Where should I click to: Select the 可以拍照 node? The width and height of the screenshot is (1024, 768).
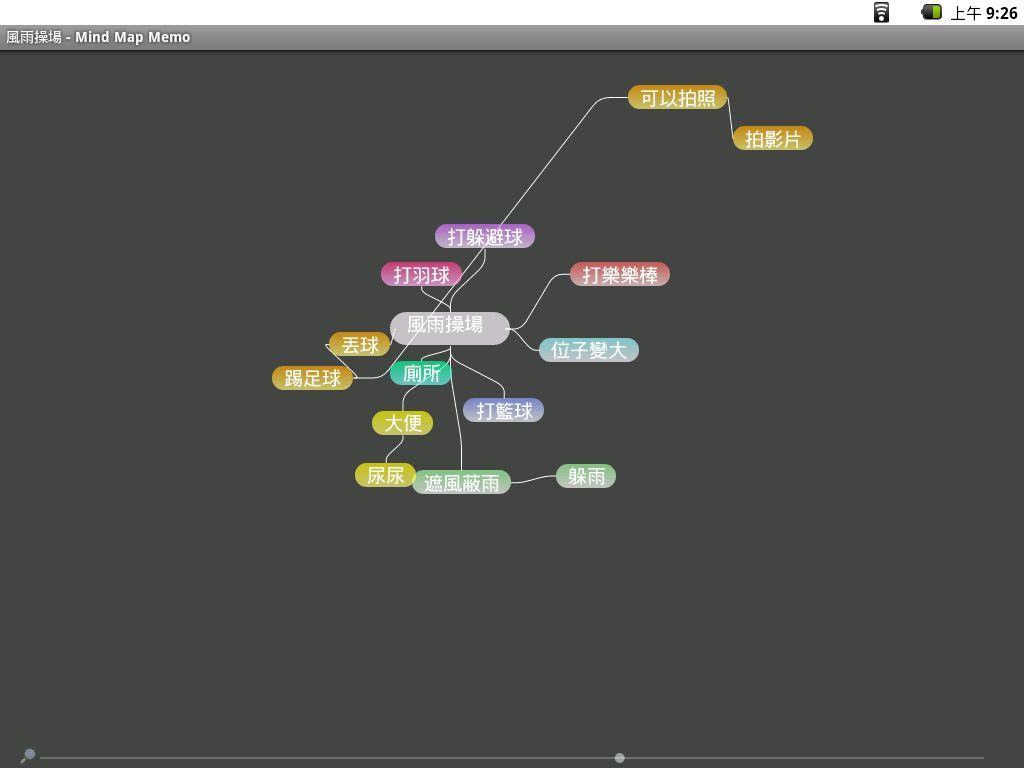coord(677,98)
